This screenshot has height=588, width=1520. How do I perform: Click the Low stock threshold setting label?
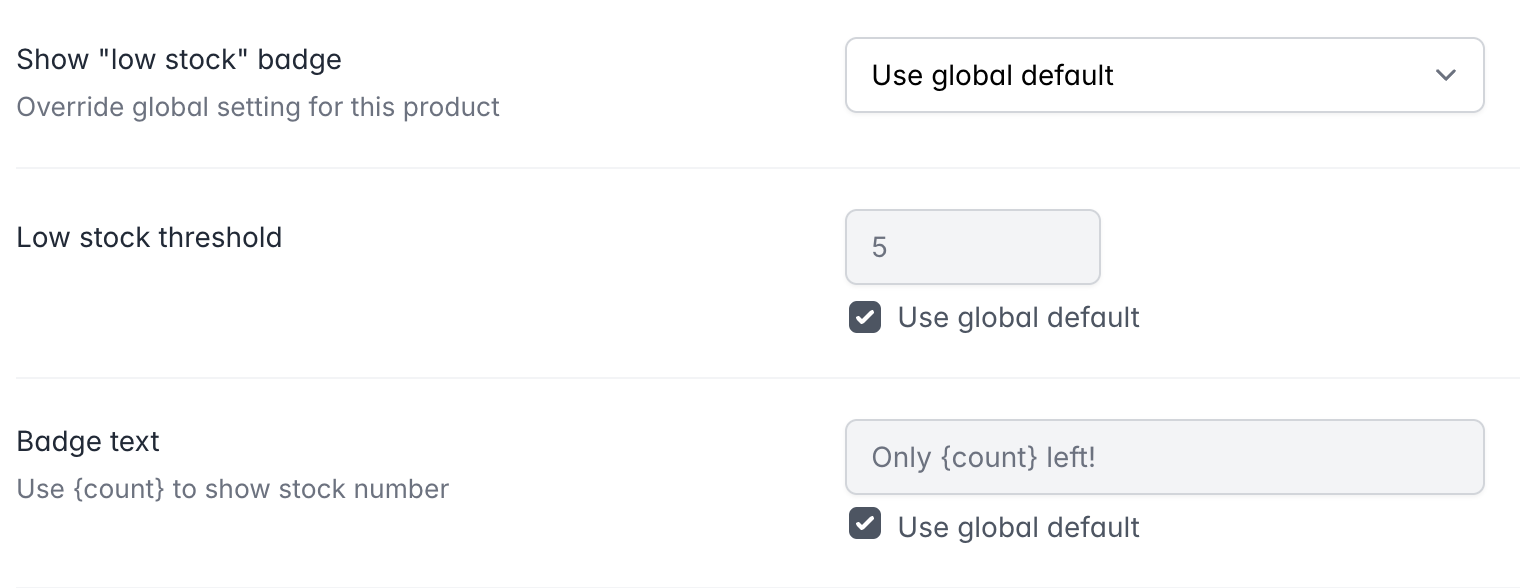149,237
